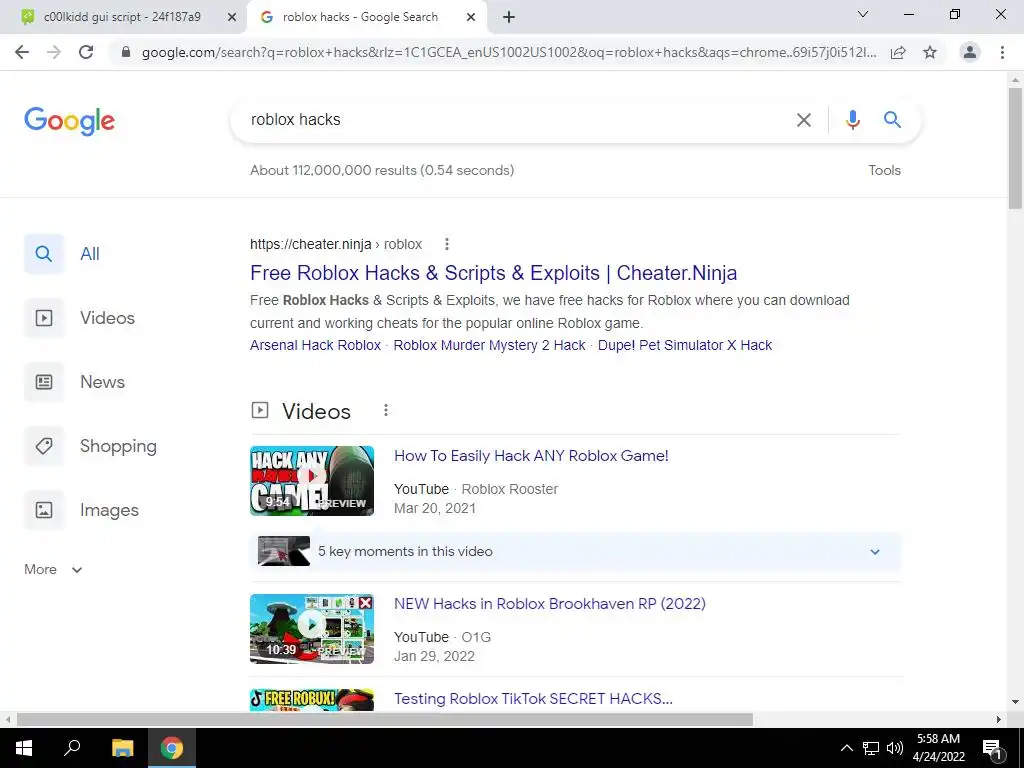
Task: Open Windows taskbar search
Action: point(72,748)
